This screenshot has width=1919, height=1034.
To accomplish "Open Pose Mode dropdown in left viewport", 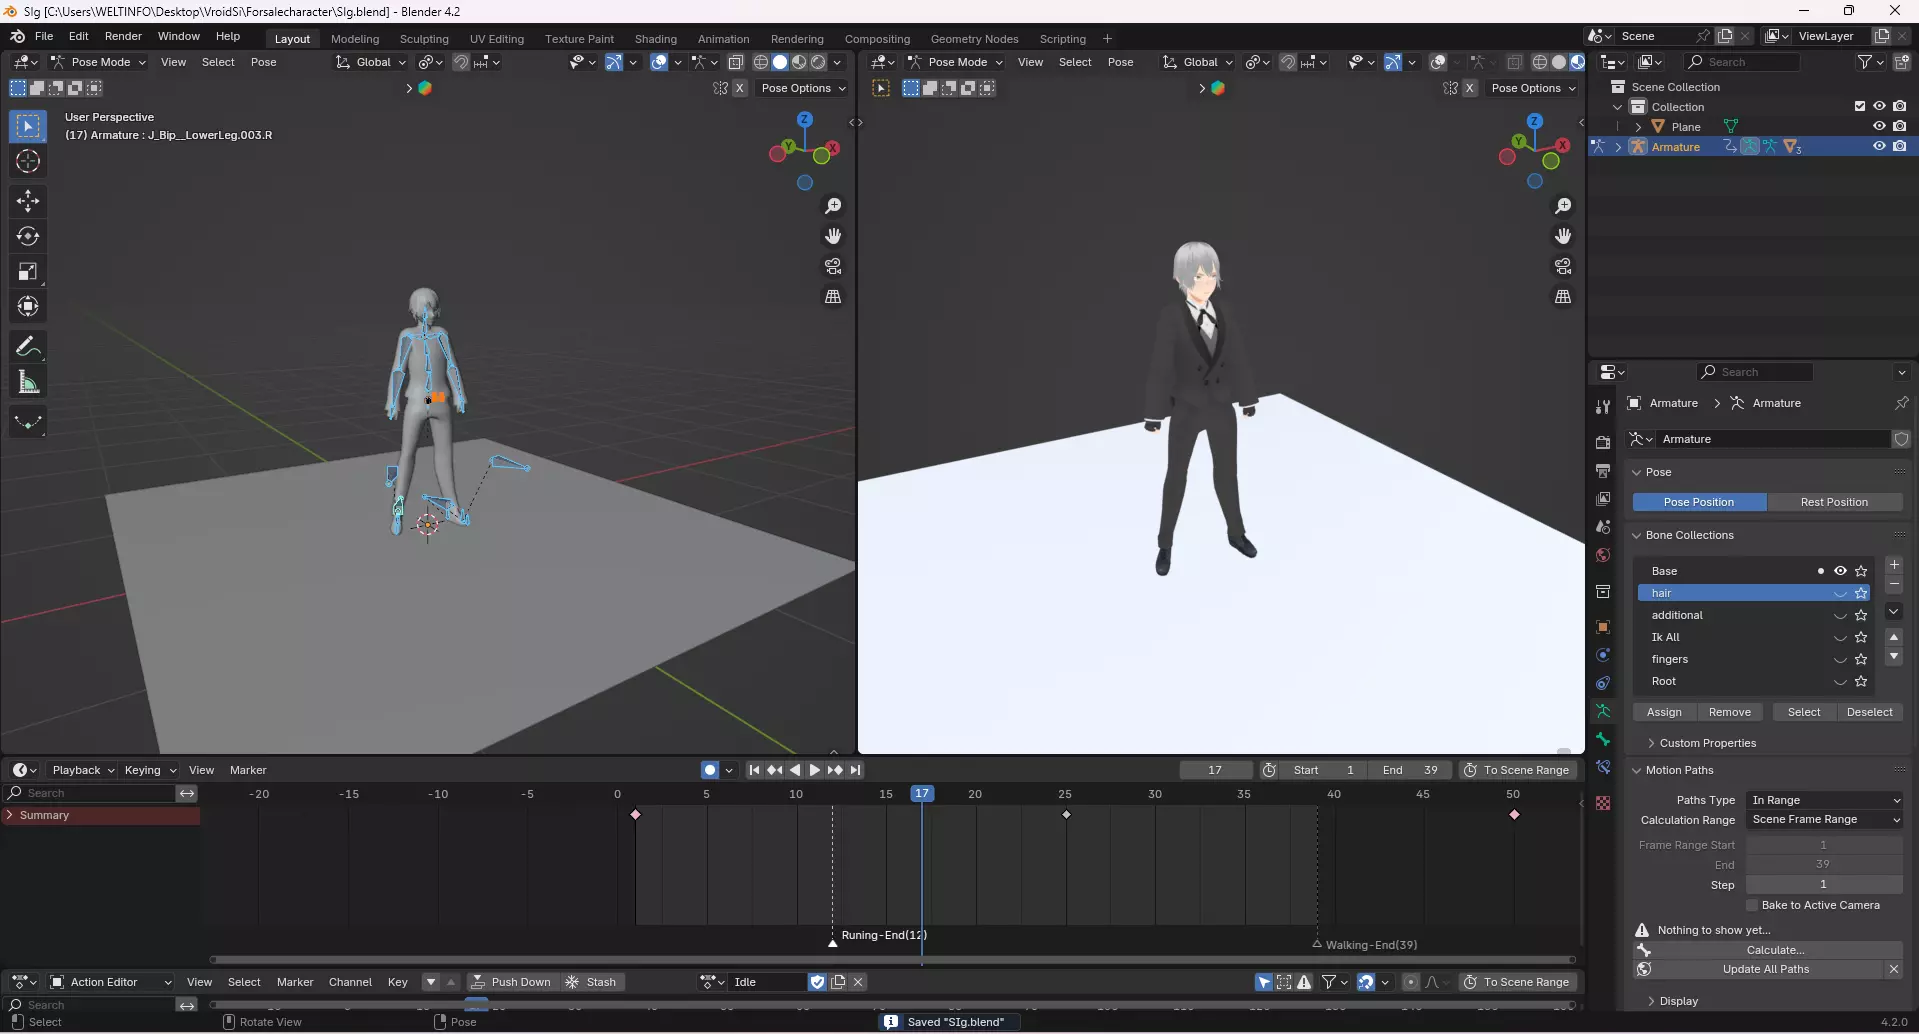I will 99,62.
